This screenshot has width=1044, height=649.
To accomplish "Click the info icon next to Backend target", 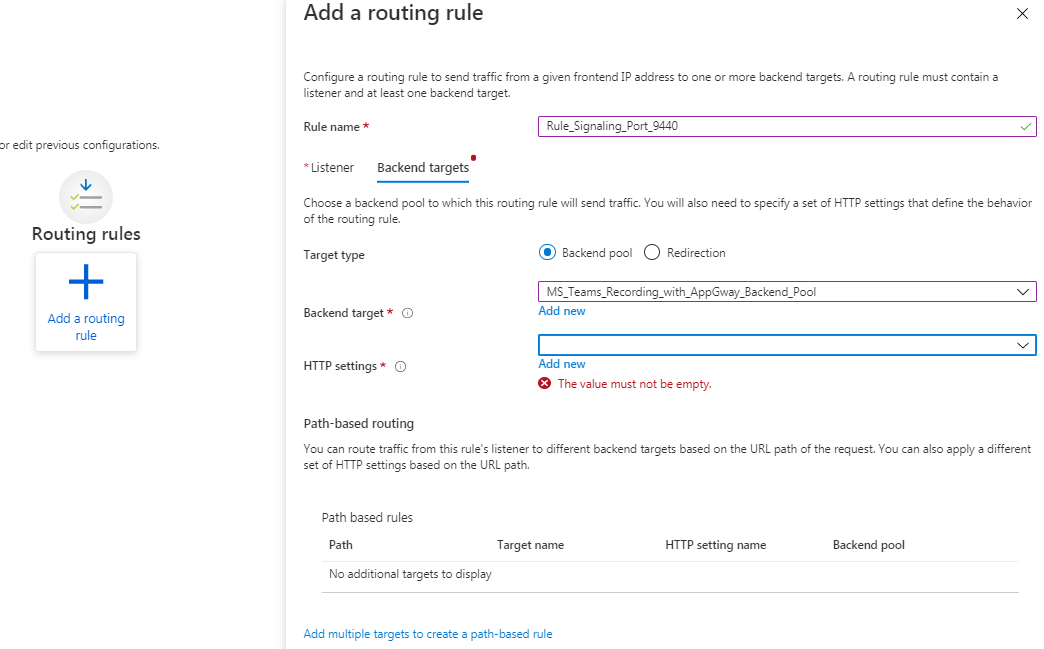I will pyautogui.click(x=406, y=313).
